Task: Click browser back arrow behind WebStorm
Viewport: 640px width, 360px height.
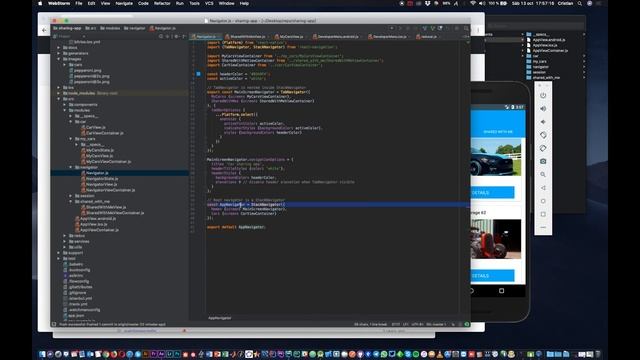Action: click(44, 30)
